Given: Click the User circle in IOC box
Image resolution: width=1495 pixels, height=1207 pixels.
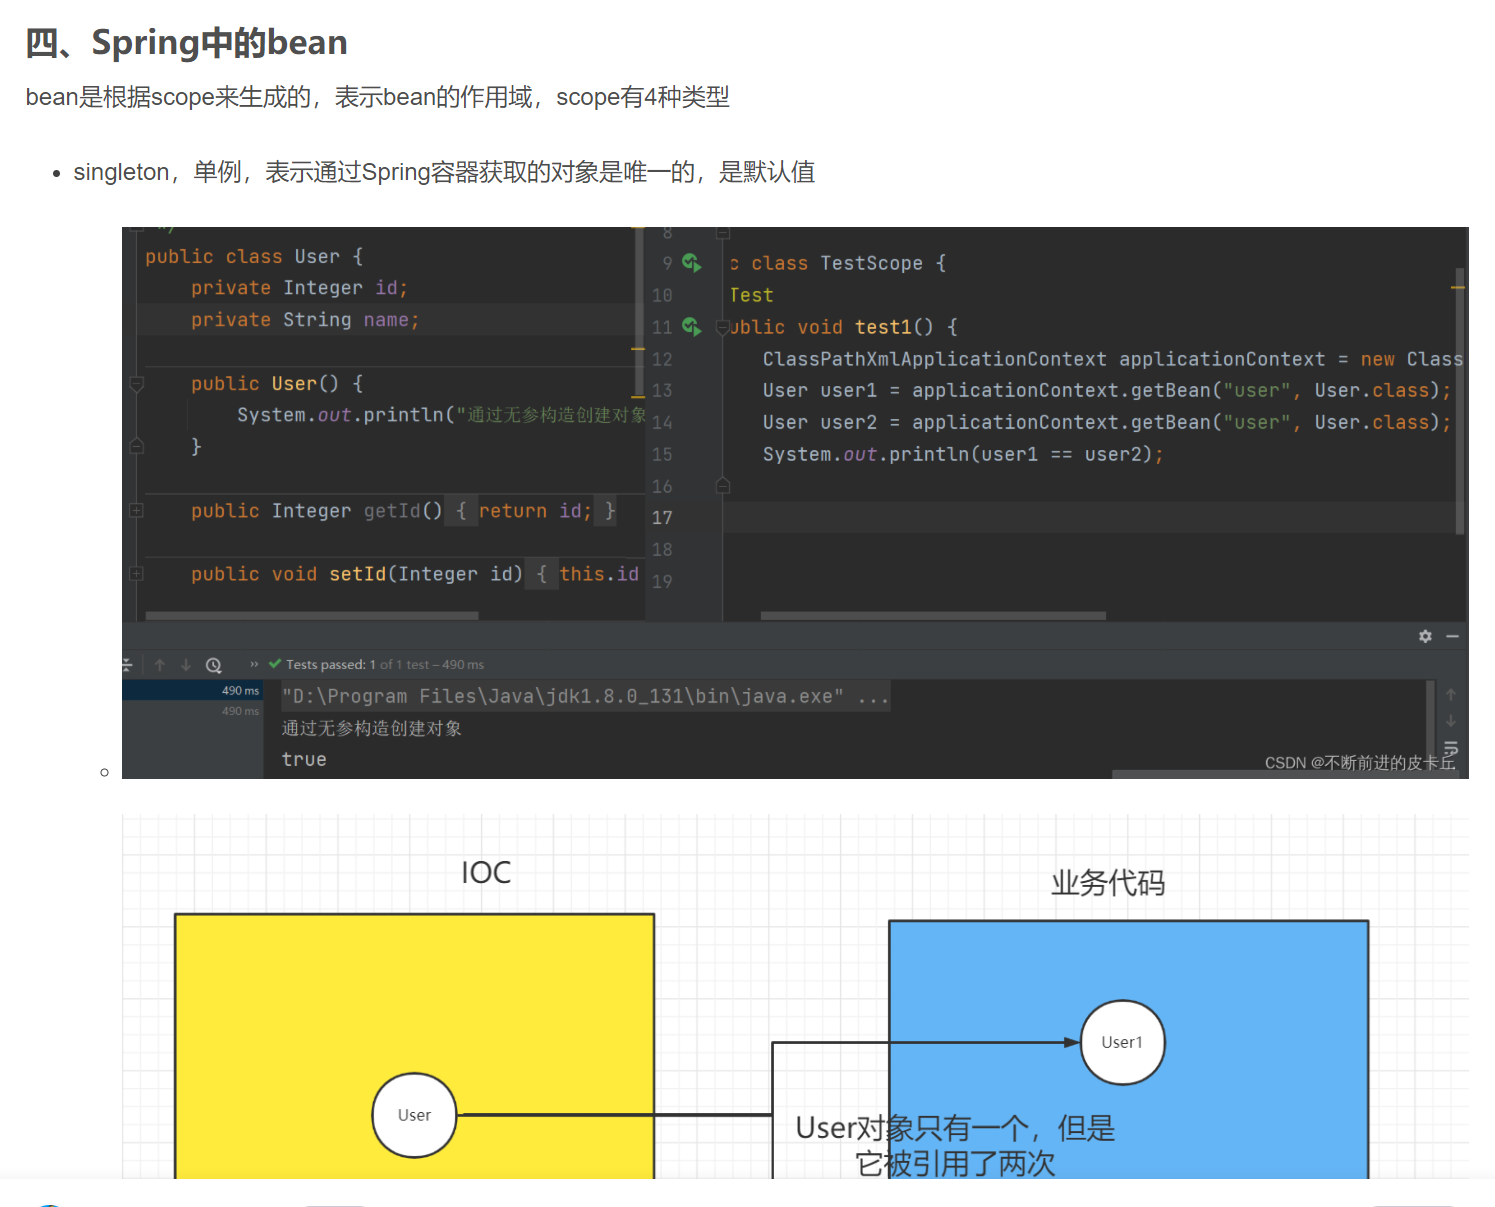Looking at the screenshot, I should (x=414, y=1115).
